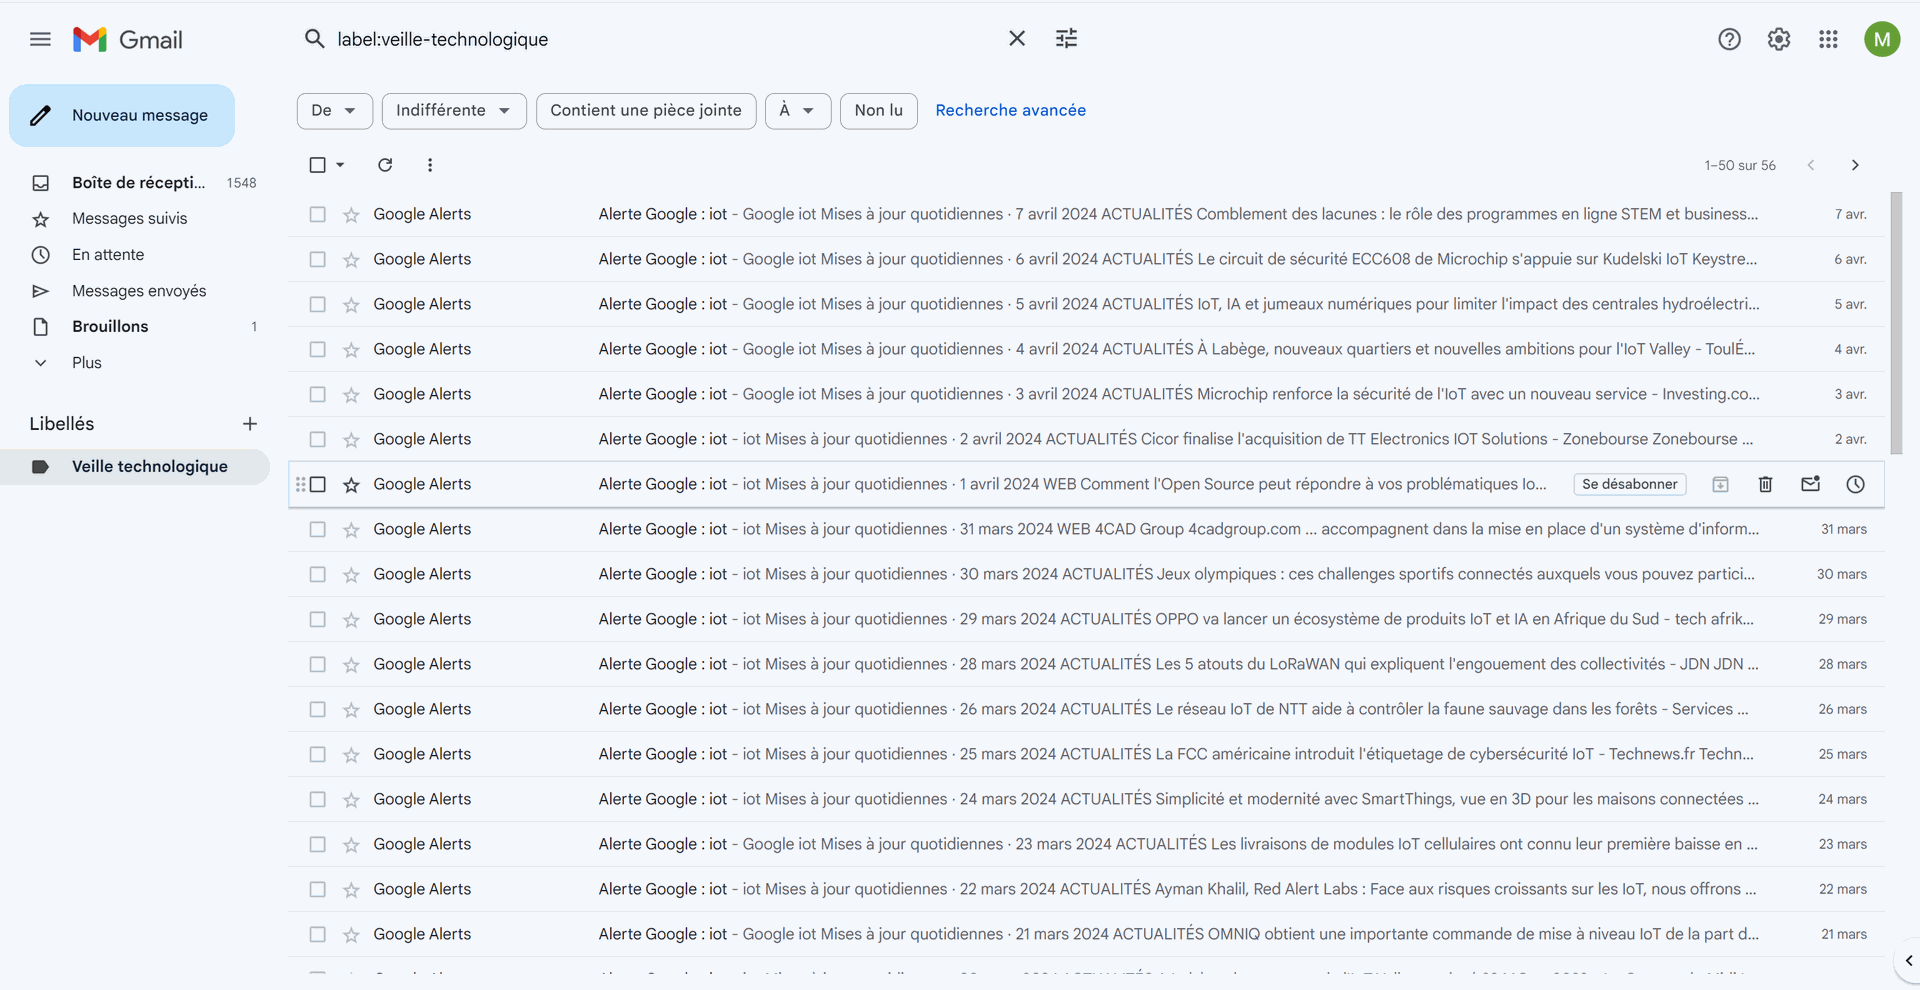This screenshot has height=990, width=1920.
Task: Open the 2 avril Cicor acquisition email
Action: click(1086, 440)
